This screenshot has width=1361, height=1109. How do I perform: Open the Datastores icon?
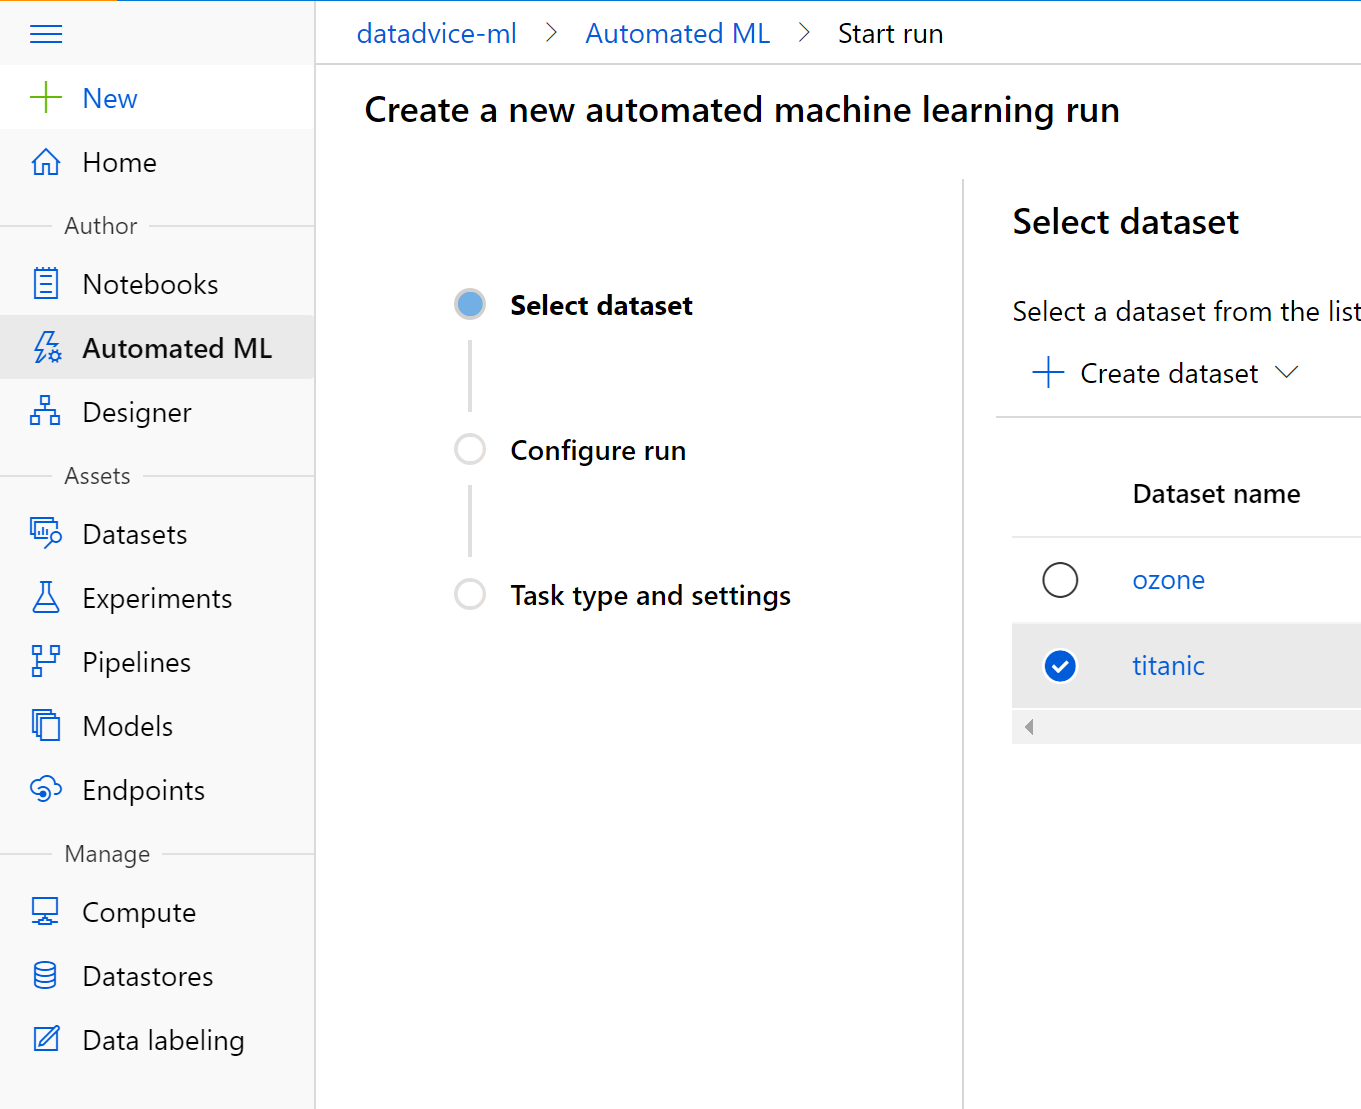click(x=45, y=975)
